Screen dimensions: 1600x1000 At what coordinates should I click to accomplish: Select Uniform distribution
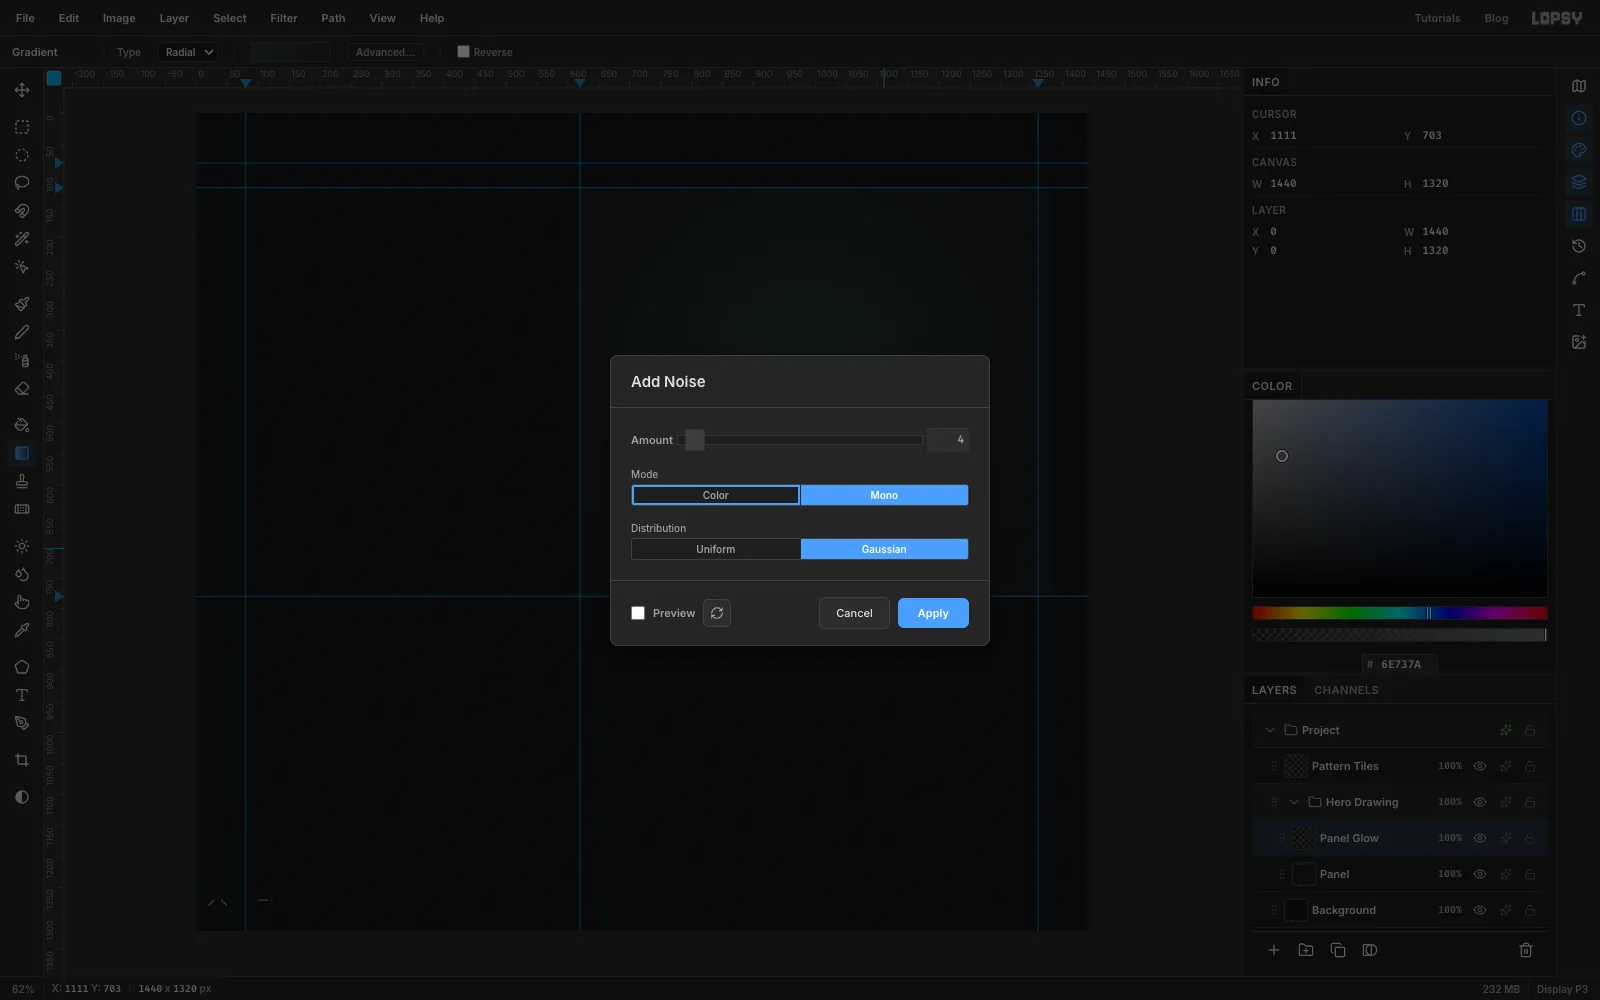pyautogui.click(x=716, y=549)
